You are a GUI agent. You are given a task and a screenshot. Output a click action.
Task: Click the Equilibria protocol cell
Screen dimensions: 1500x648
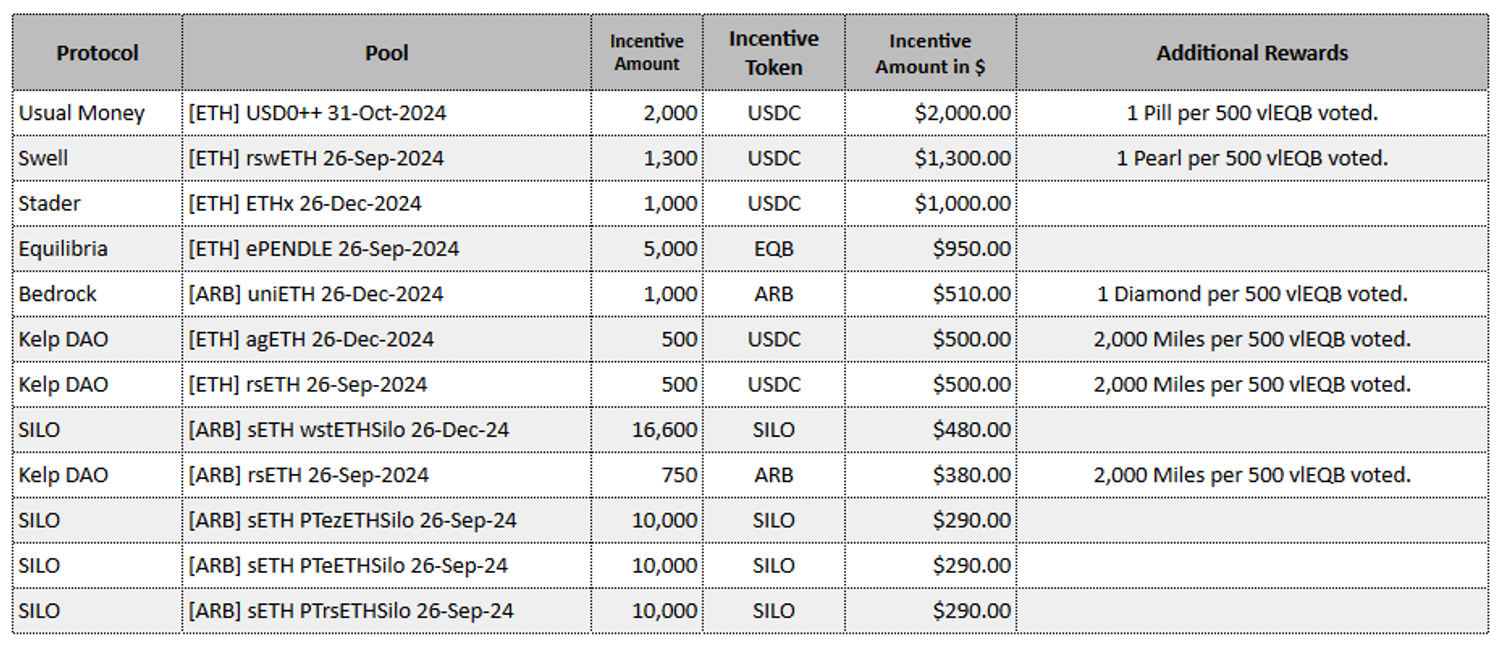click(64, 248)
